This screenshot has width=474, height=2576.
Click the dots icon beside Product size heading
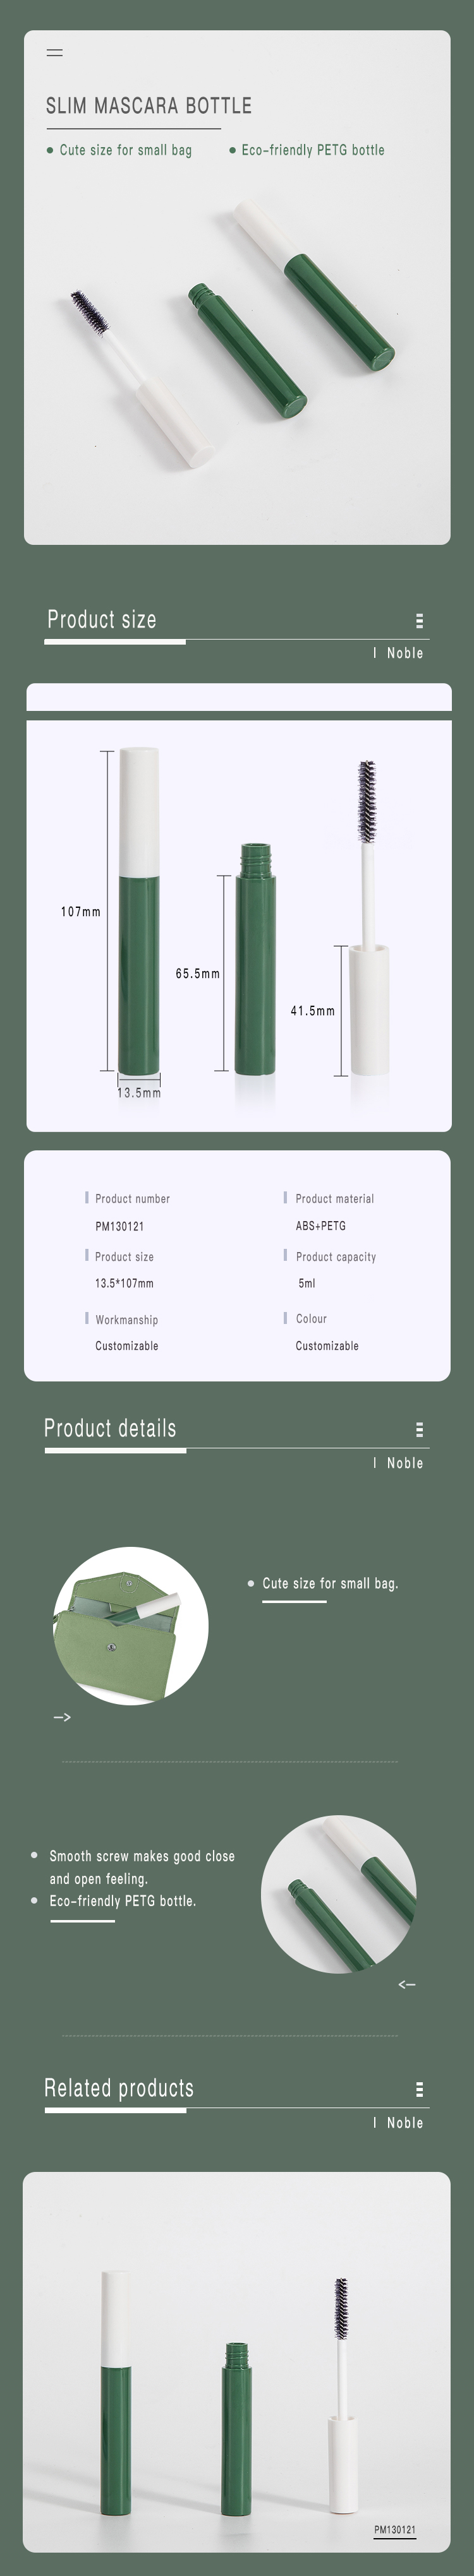click(419, 620)
